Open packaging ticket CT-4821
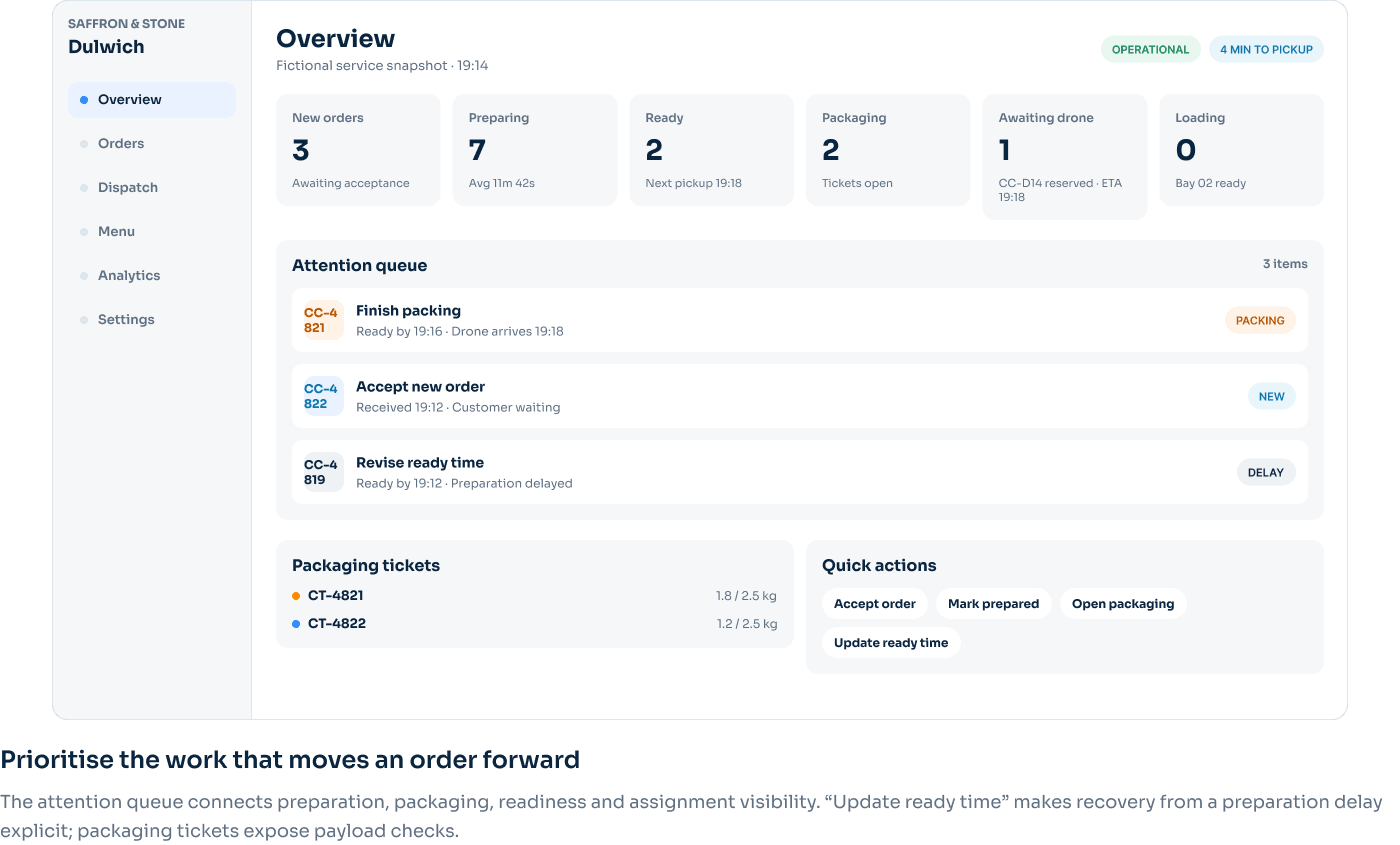The image size is (1400, 845). [534, 596]
